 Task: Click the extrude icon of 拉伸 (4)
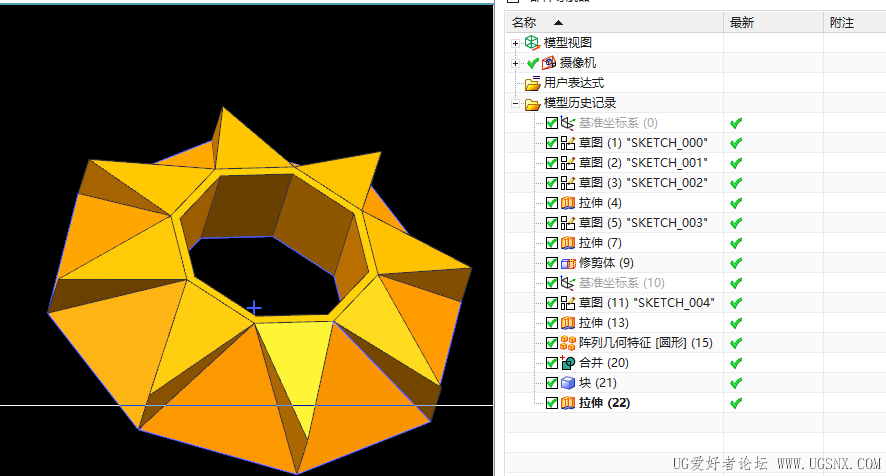[568, 203]
